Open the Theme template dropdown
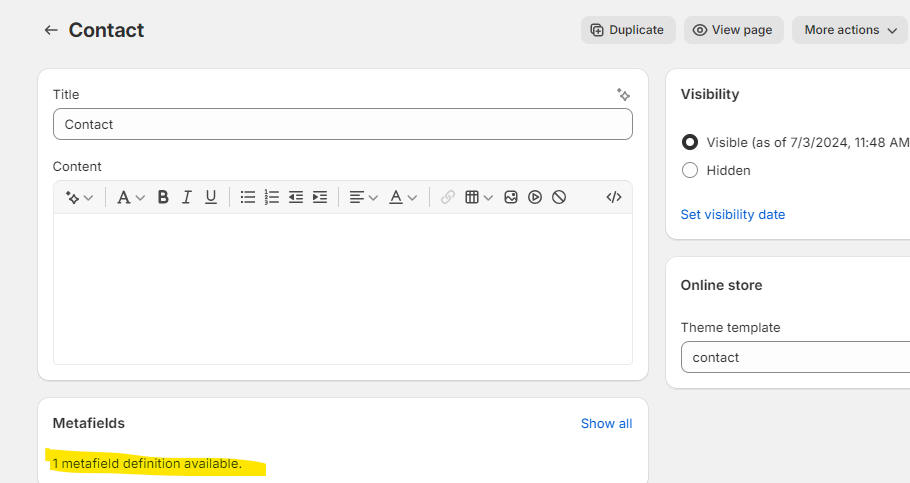This screenshot has width=910, height=483. click(795, 357)
